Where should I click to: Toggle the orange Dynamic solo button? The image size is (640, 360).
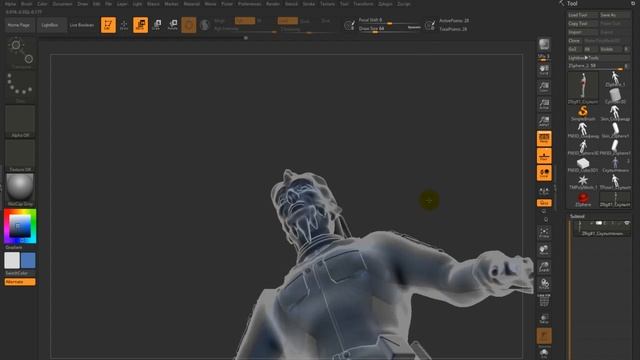(544, 336)
